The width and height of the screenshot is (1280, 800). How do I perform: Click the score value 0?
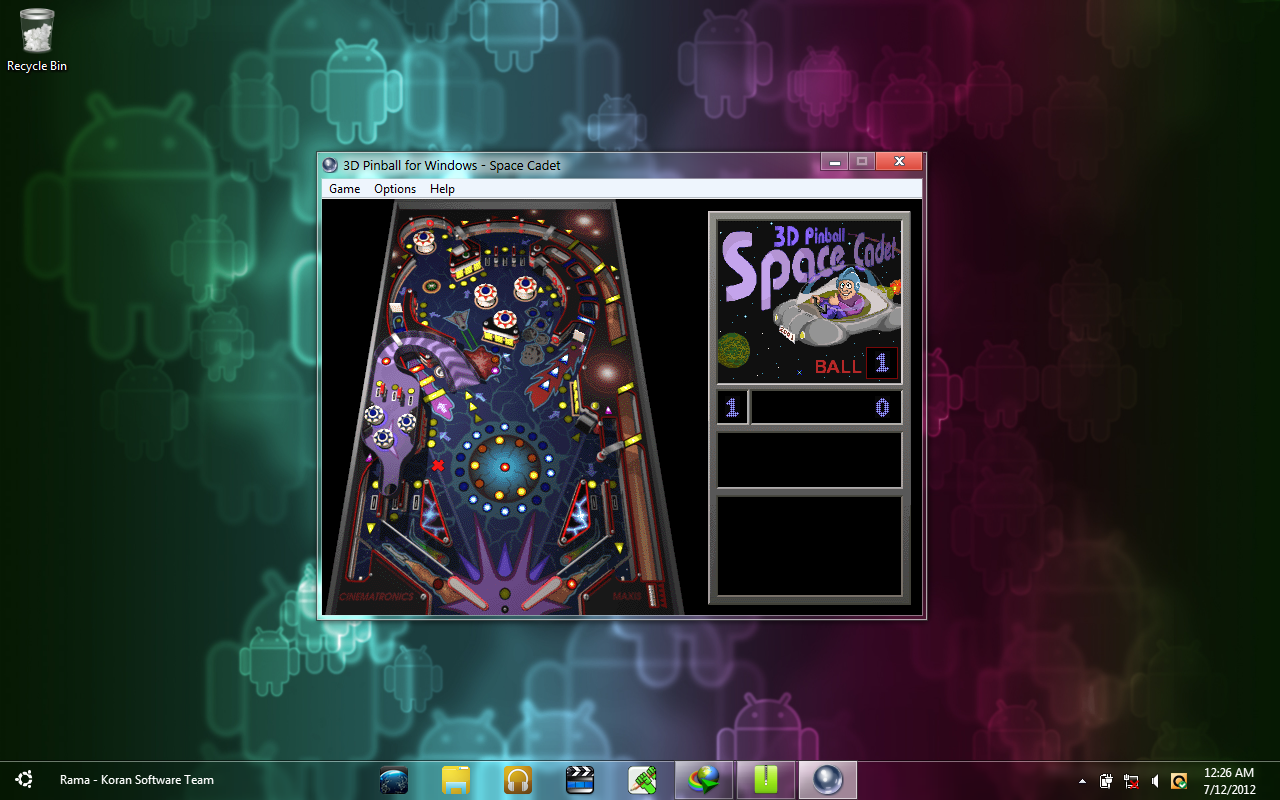[881, 408]
